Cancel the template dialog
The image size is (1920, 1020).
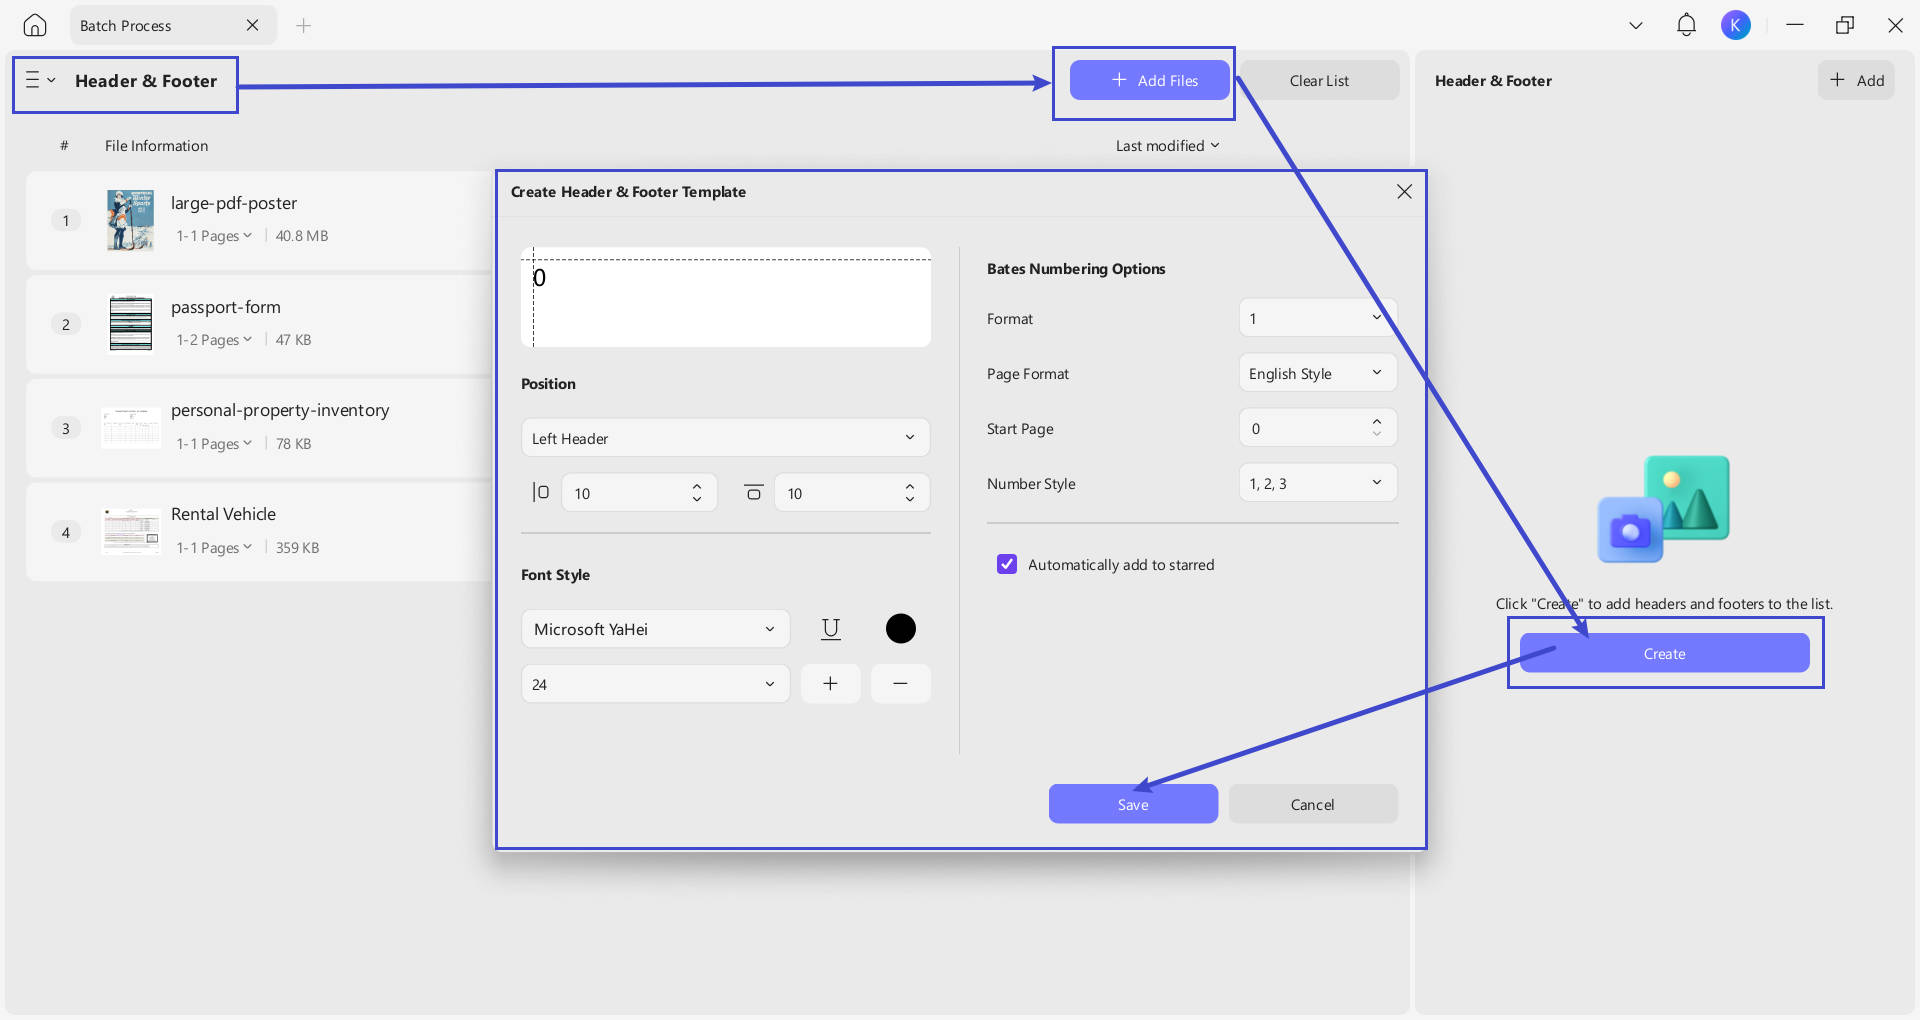1312,804
